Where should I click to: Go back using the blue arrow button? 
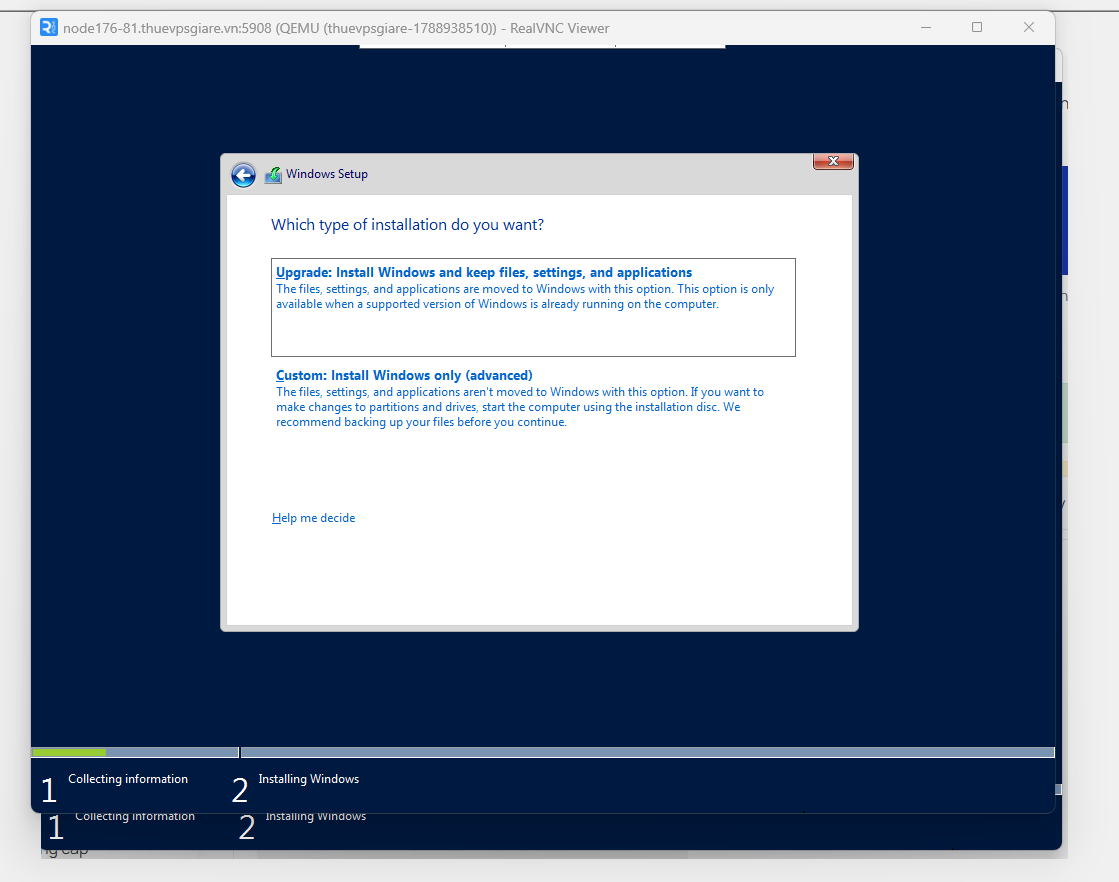[x=243, y=175]
